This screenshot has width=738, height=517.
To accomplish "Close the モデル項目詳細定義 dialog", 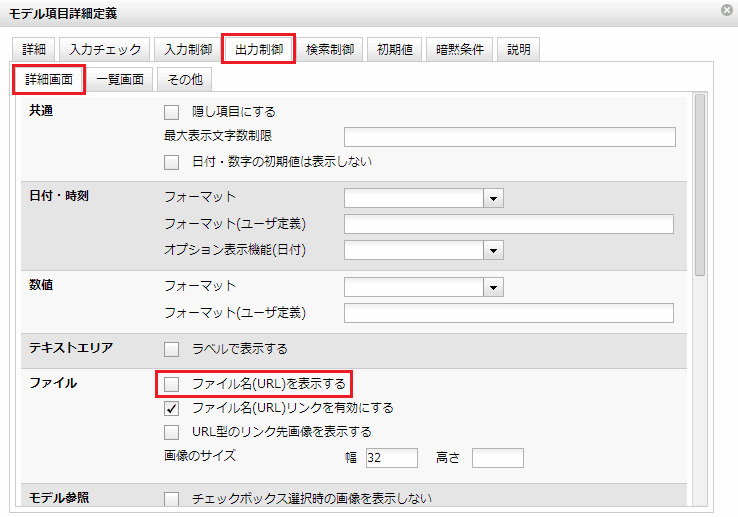I will coord(727,10).
